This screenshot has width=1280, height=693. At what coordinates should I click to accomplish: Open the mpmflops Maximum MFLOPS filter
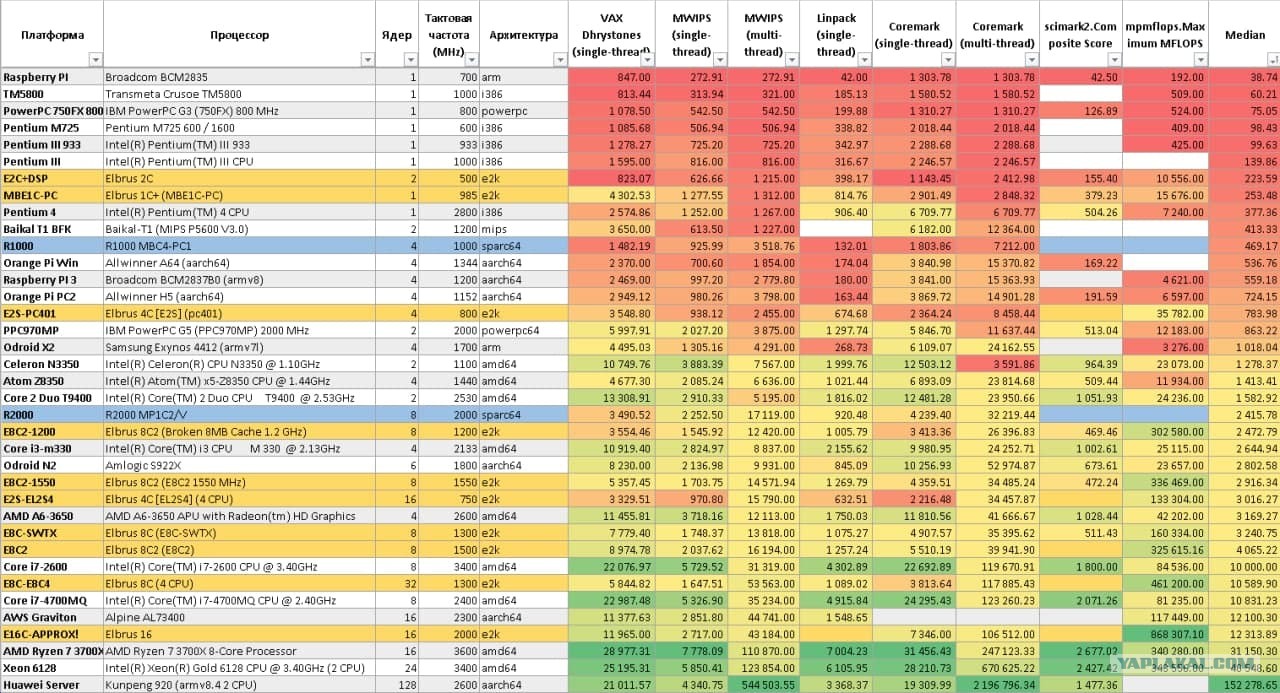point(1200,60)
